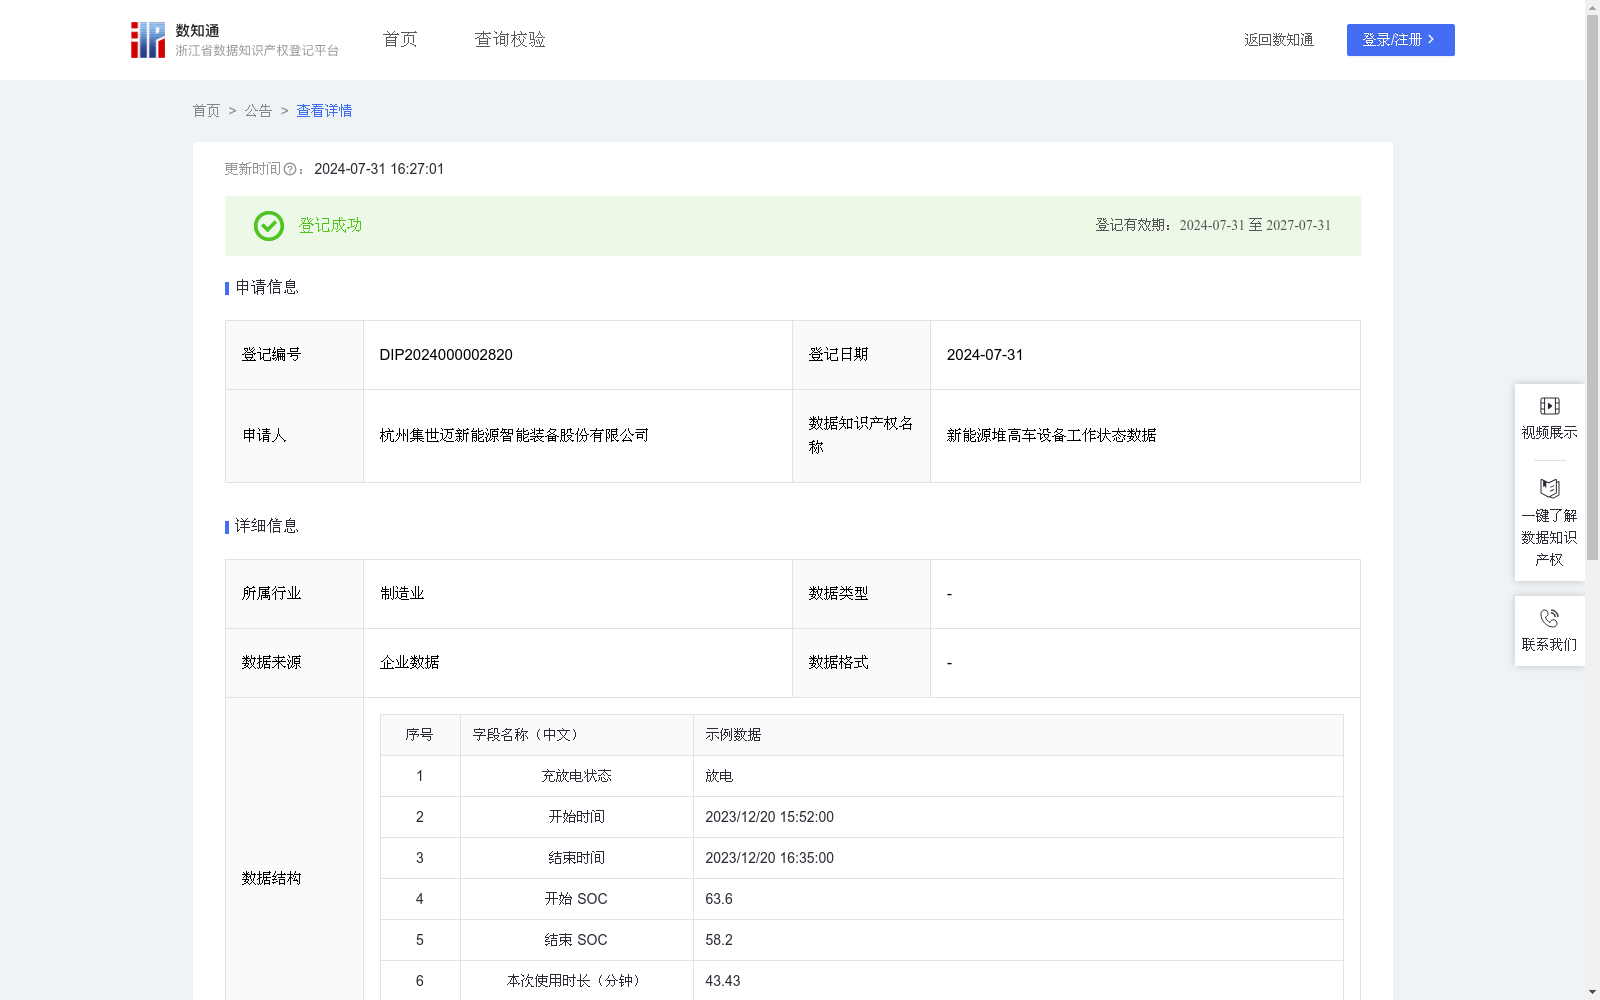The image size is (1600, 1000).
Task: Click sample value 43.43
Action: click(x=723, y=981)
